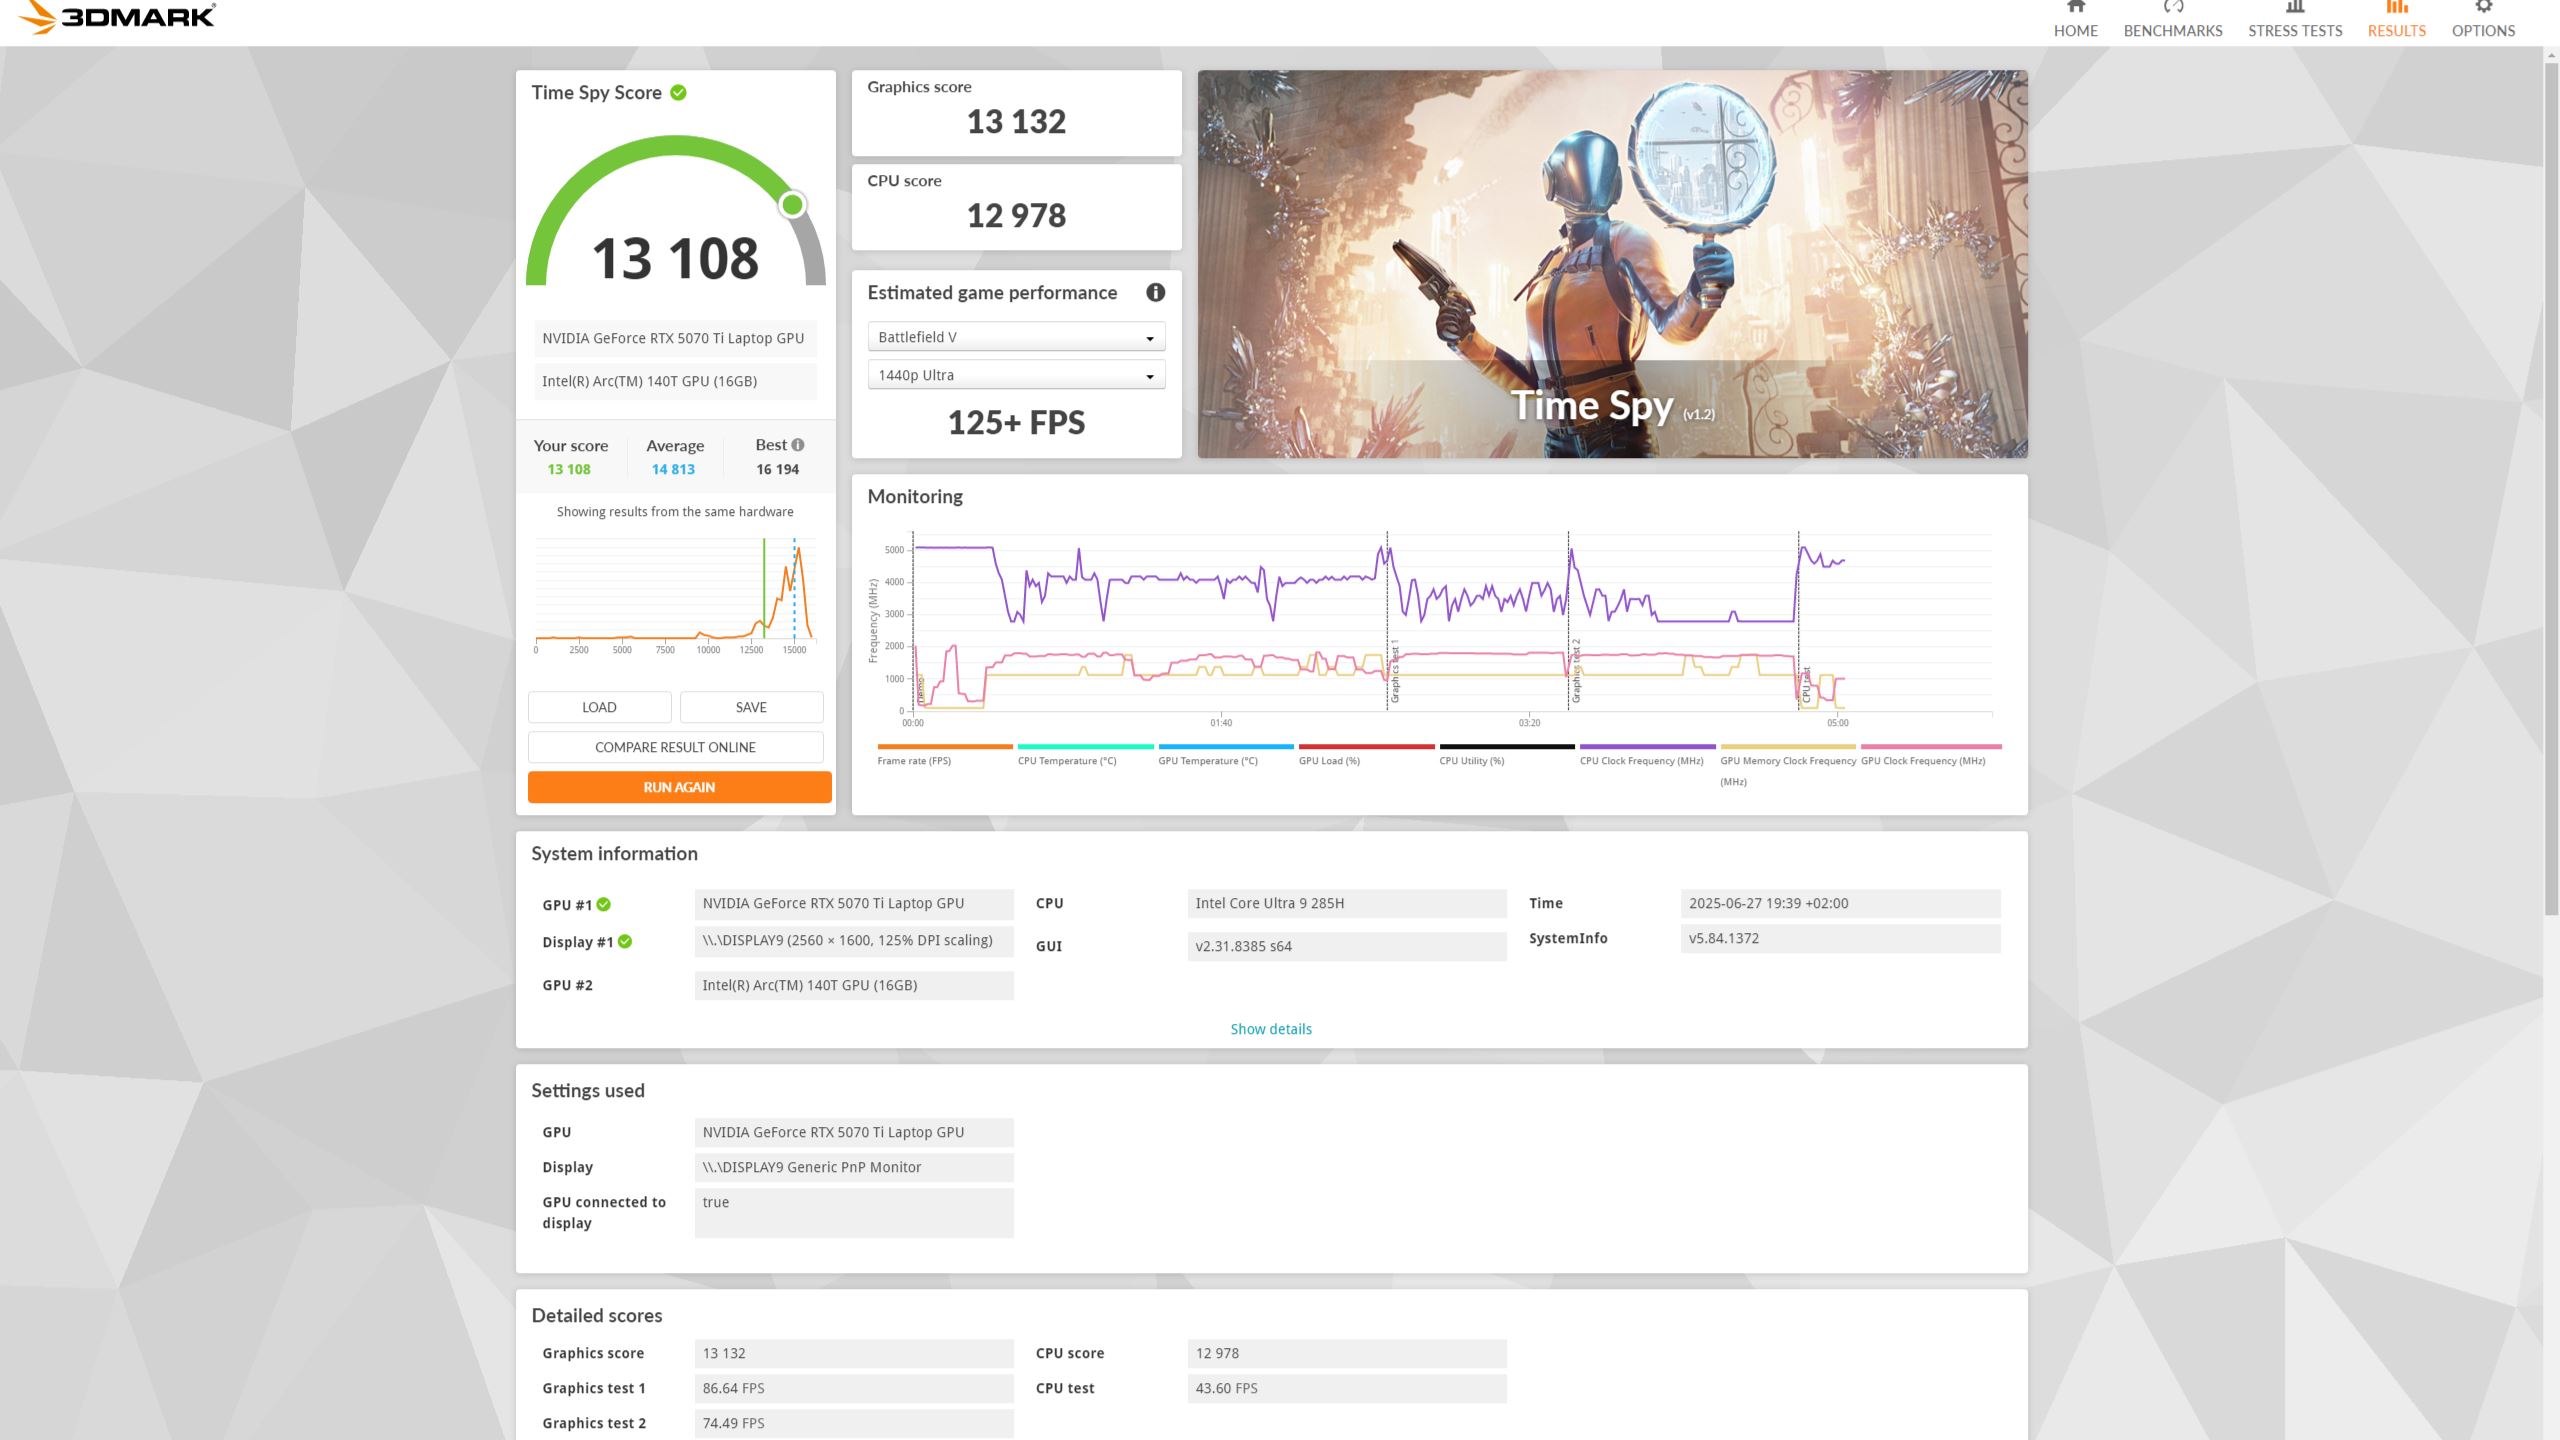Screen dimensions: 2560x1440
Task: Click the CPU test marker in Monitoring chart
Action: click(x=1806, y=684)
